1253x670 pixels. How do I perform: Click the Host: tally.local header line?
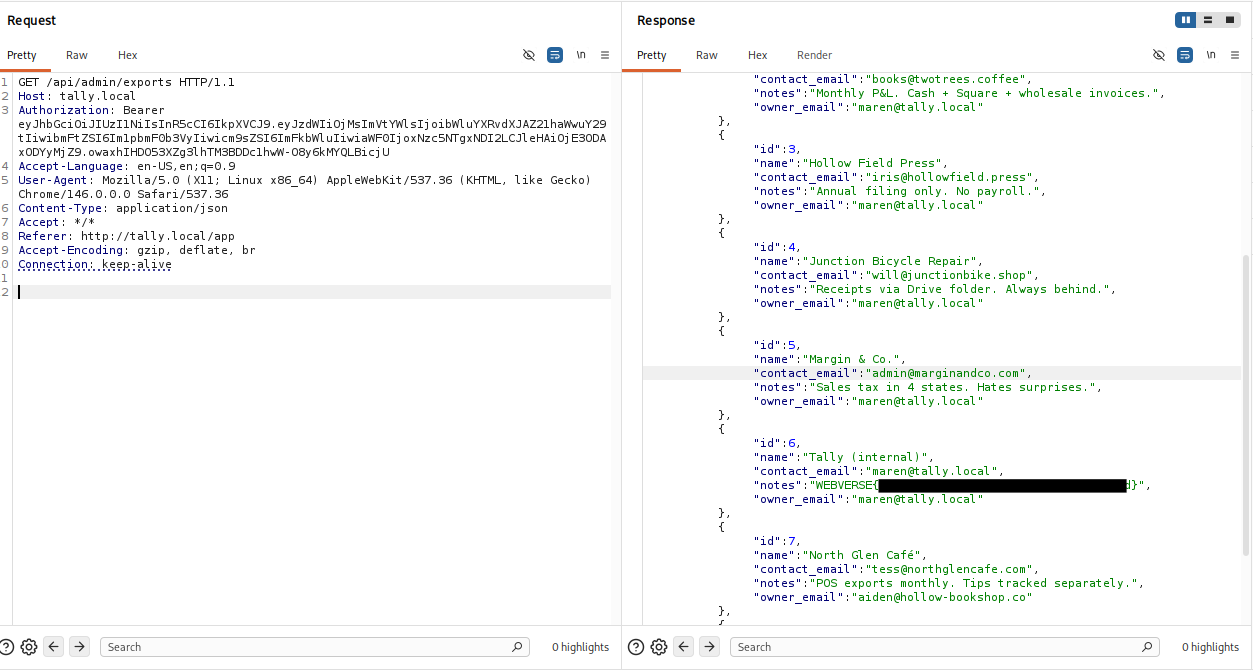point(77,96)
